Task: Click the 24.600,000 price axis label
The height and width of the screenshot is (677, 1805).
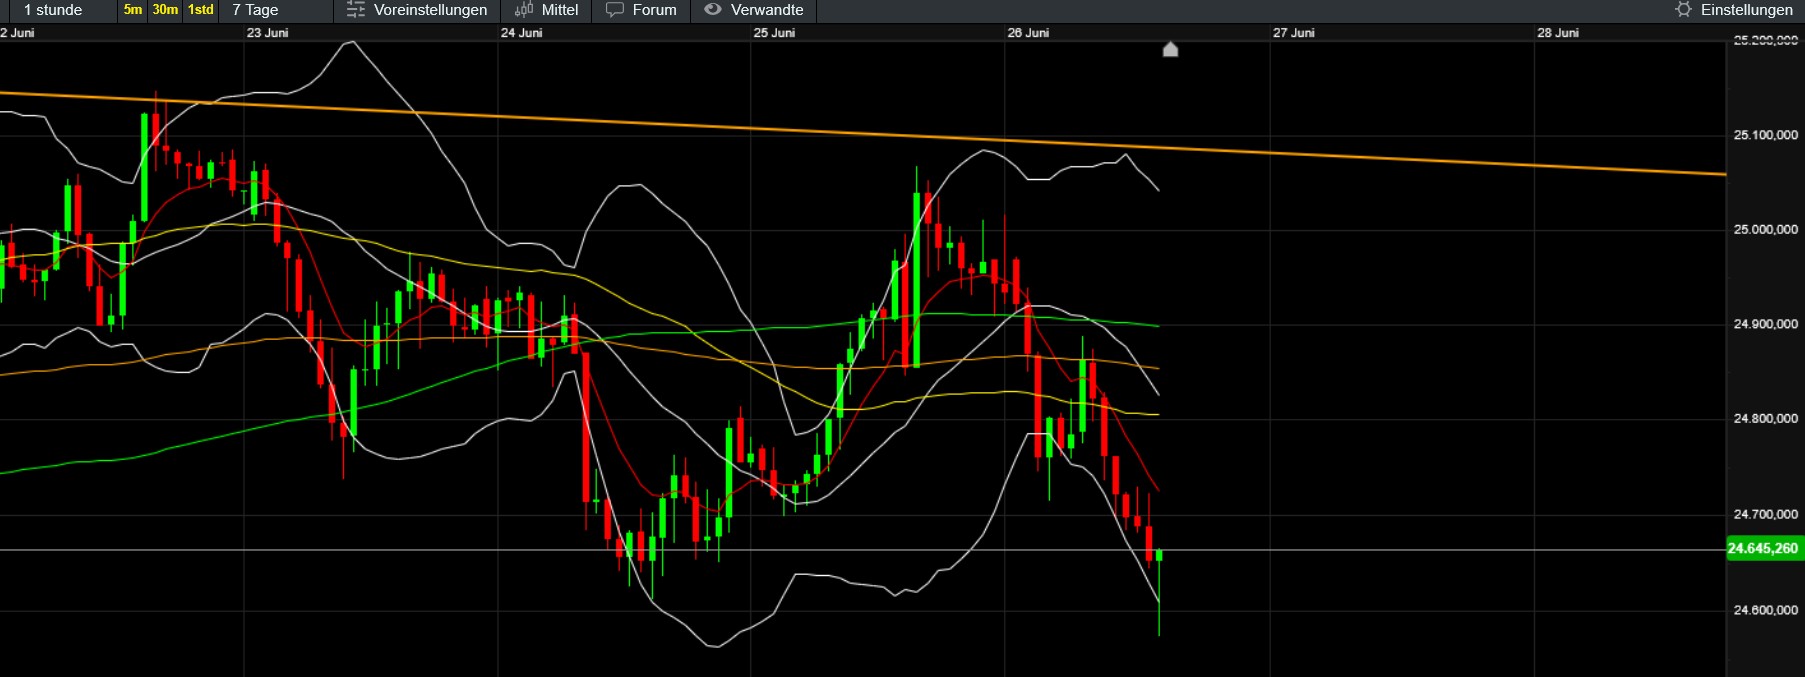Action: tap(1765, 610)
